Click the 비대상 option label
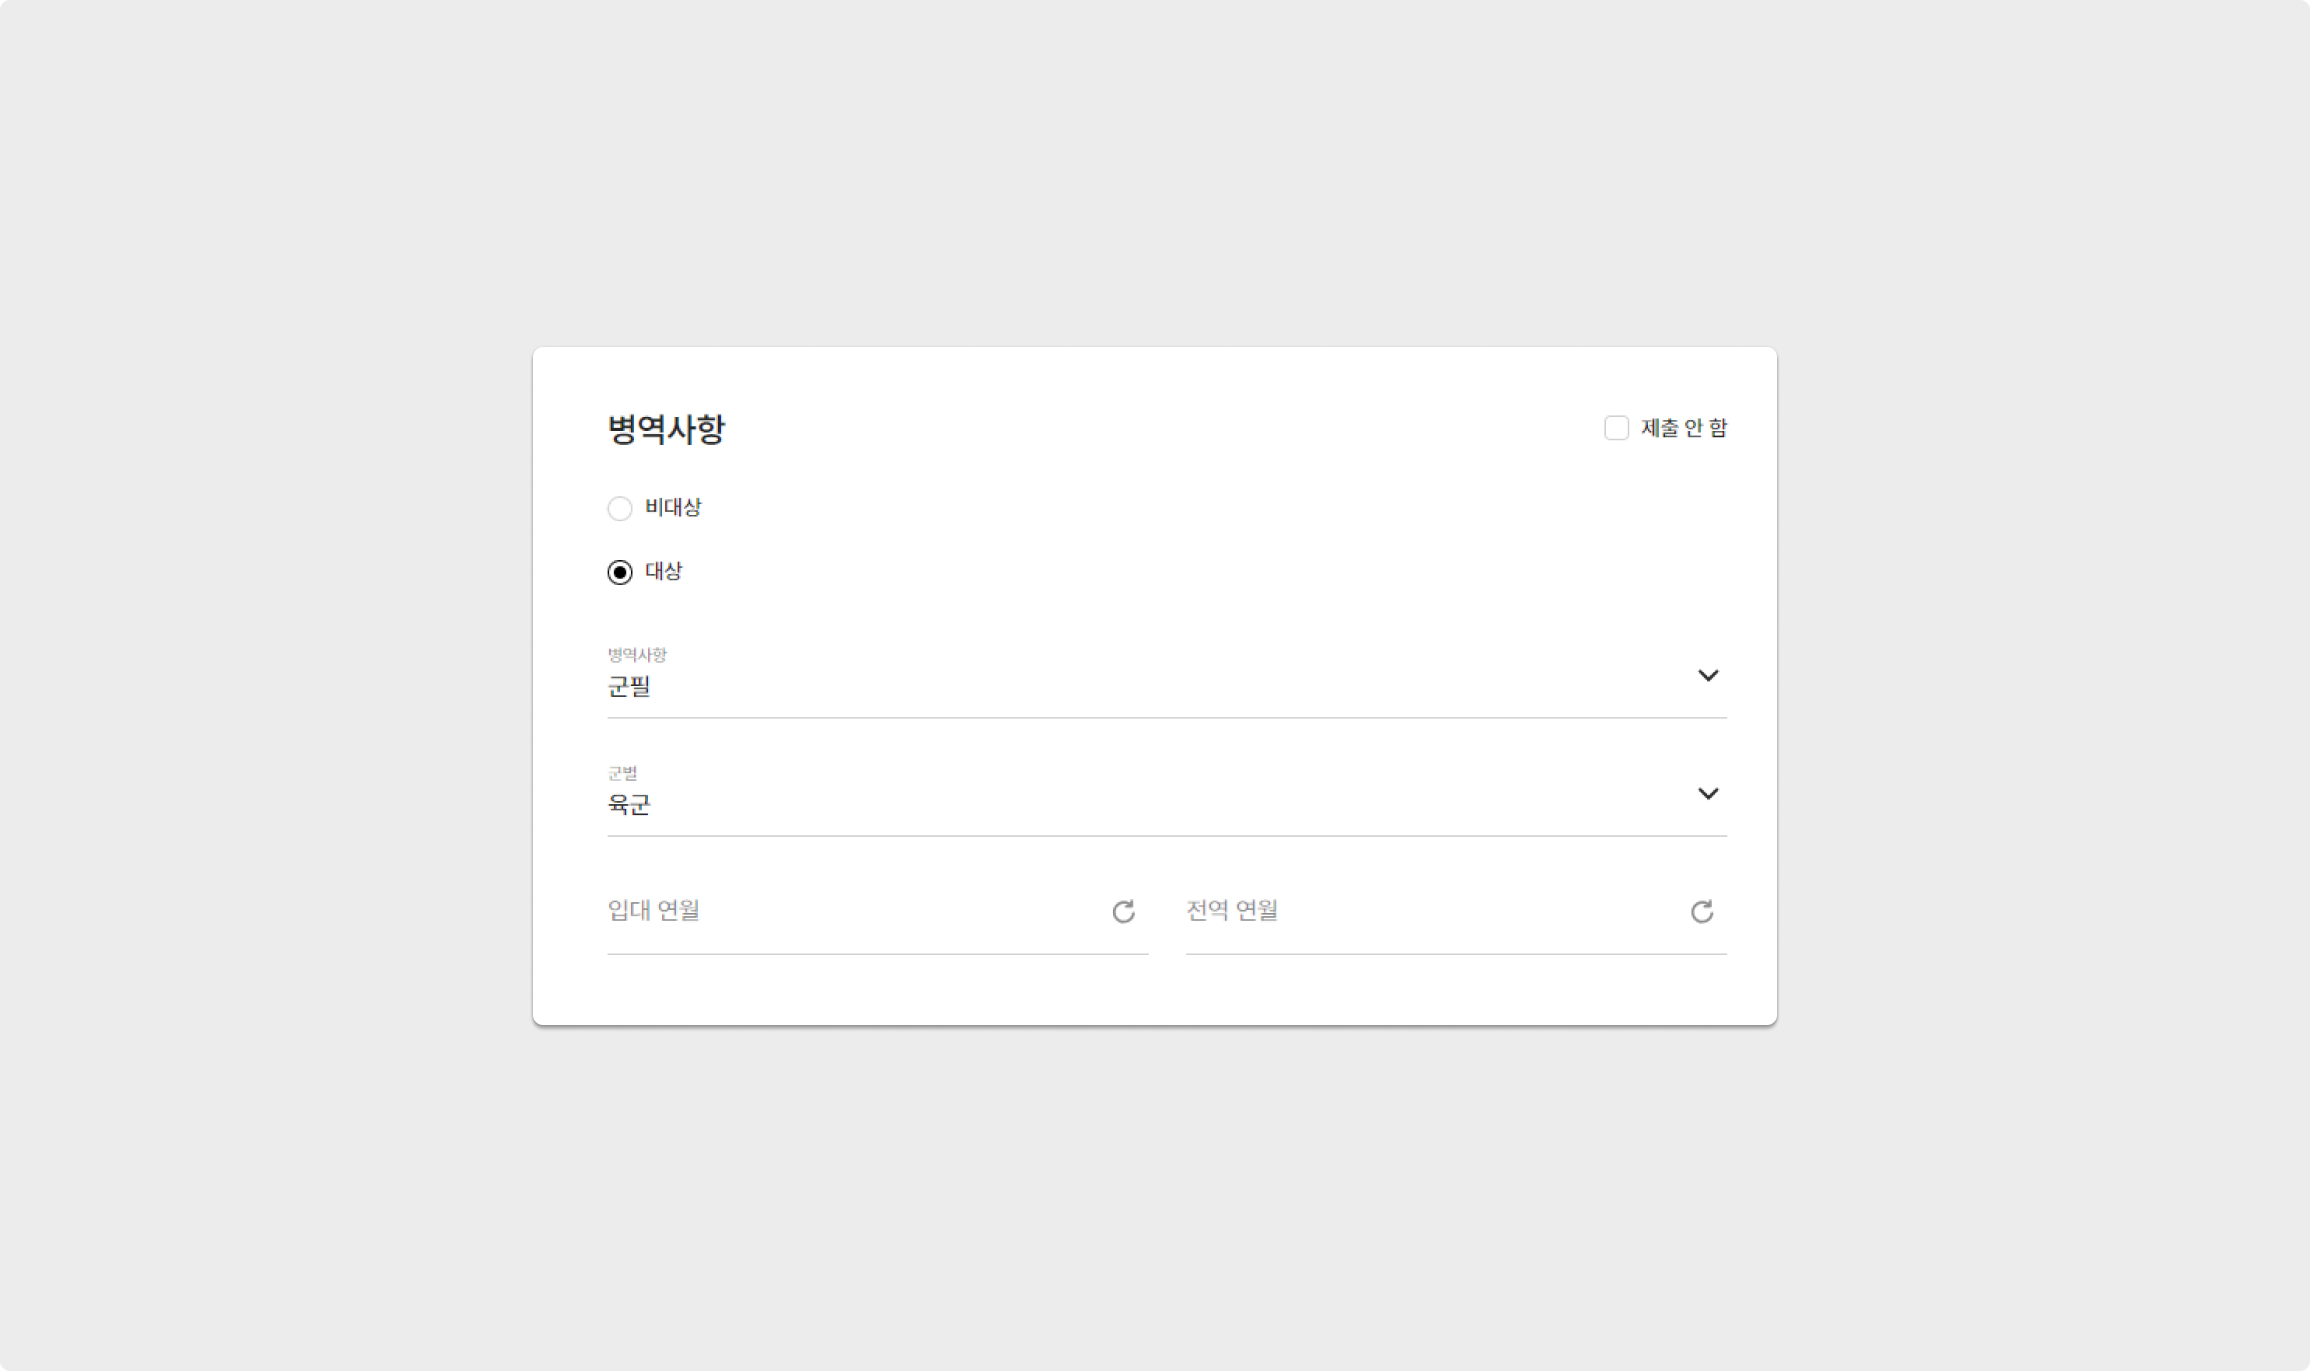The height and width of the screenshot is (1371, 2310). 673,508
